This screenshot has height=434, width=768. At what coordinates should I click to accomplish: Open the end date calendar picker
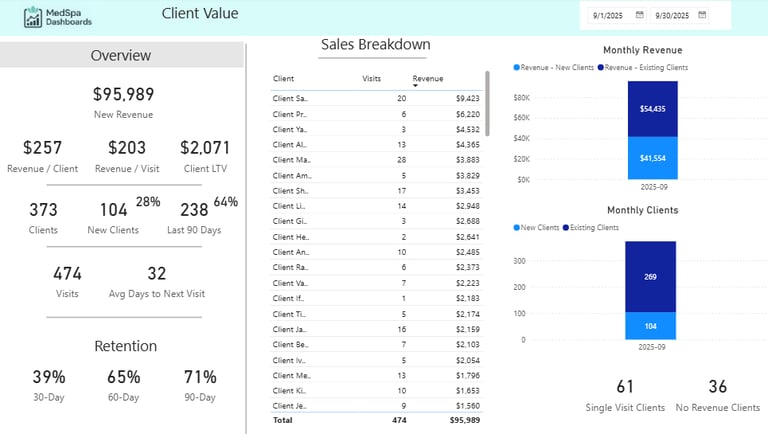pos(702,15)
